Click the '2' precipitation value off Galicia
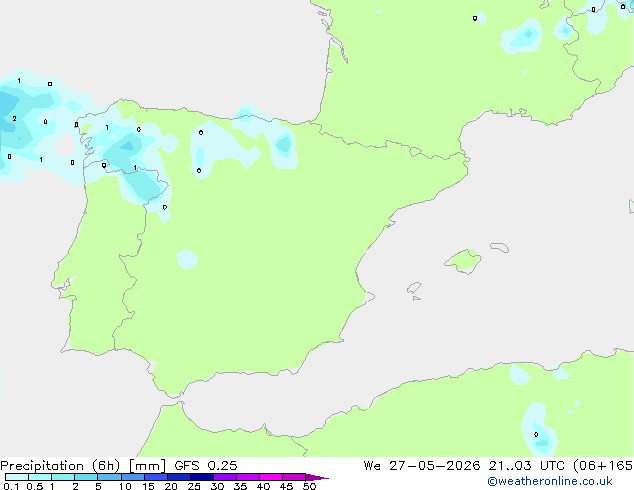 pos(15,118)
